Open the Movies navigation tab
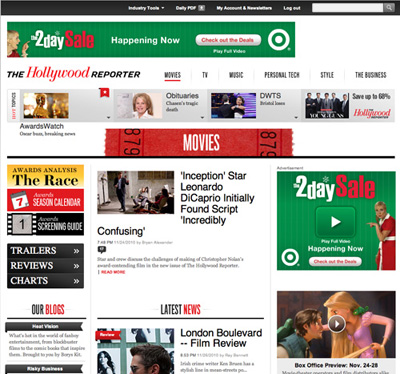The height and width of the screenshot is (374, 400). pyautogui.click(x=172, y=75)
